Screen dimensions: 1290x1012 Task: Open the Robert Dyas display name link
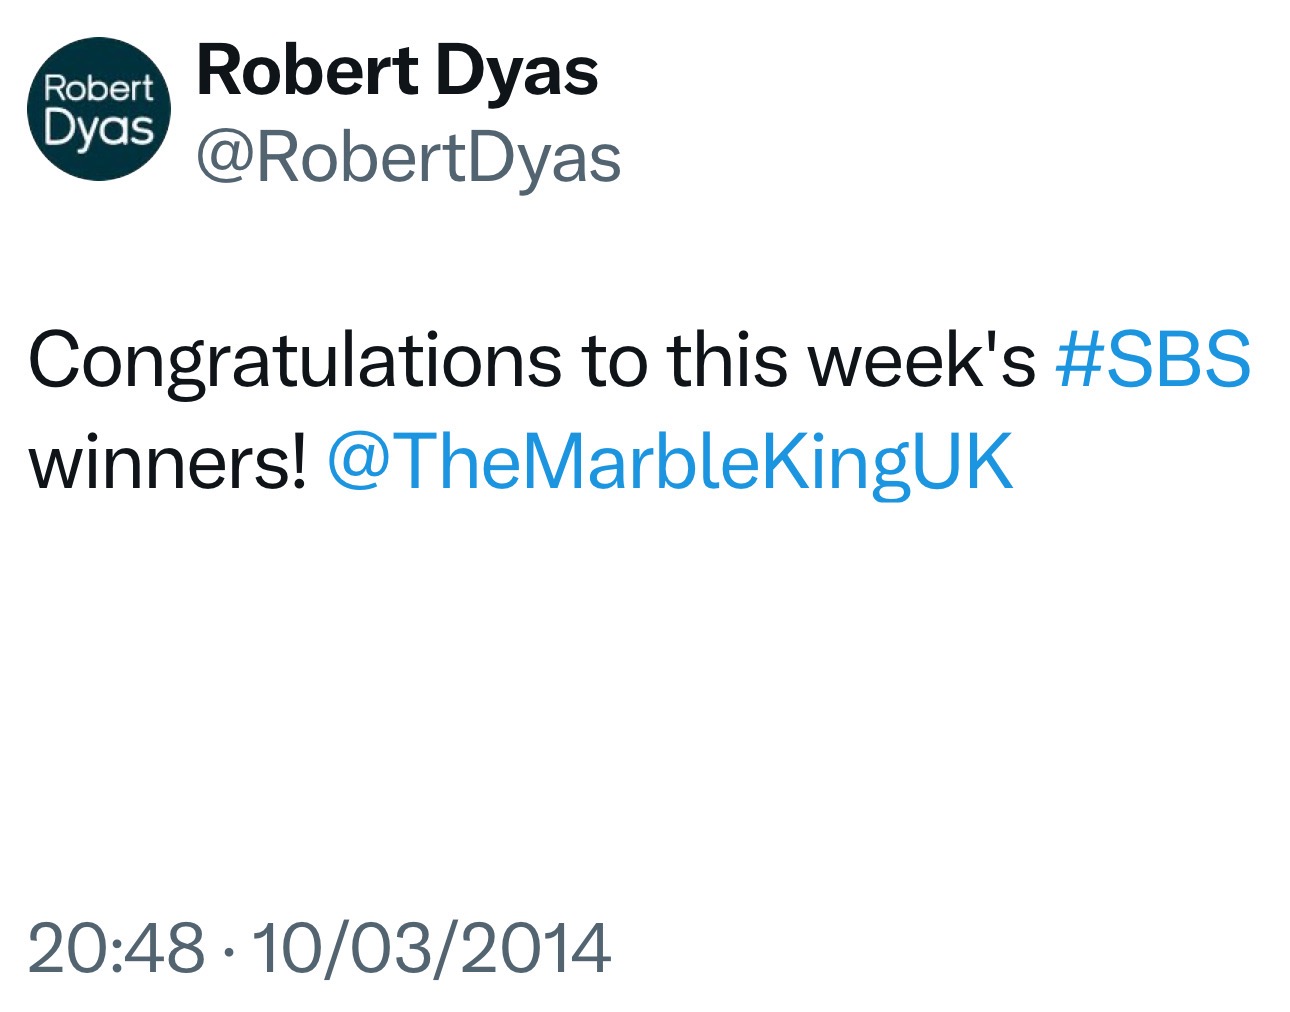(x=397, y=71)
